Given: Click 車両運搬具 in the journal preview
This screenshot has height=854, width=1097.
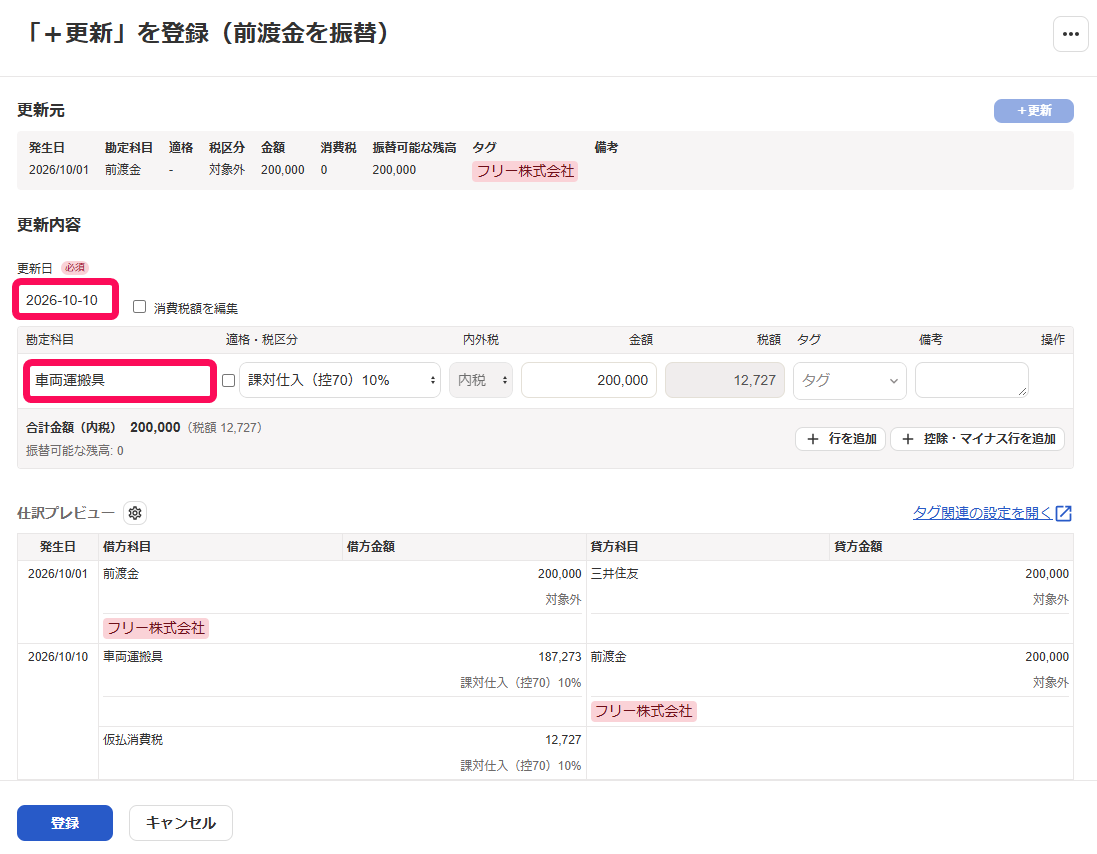Looking at the screenshot, I should 133,657.
